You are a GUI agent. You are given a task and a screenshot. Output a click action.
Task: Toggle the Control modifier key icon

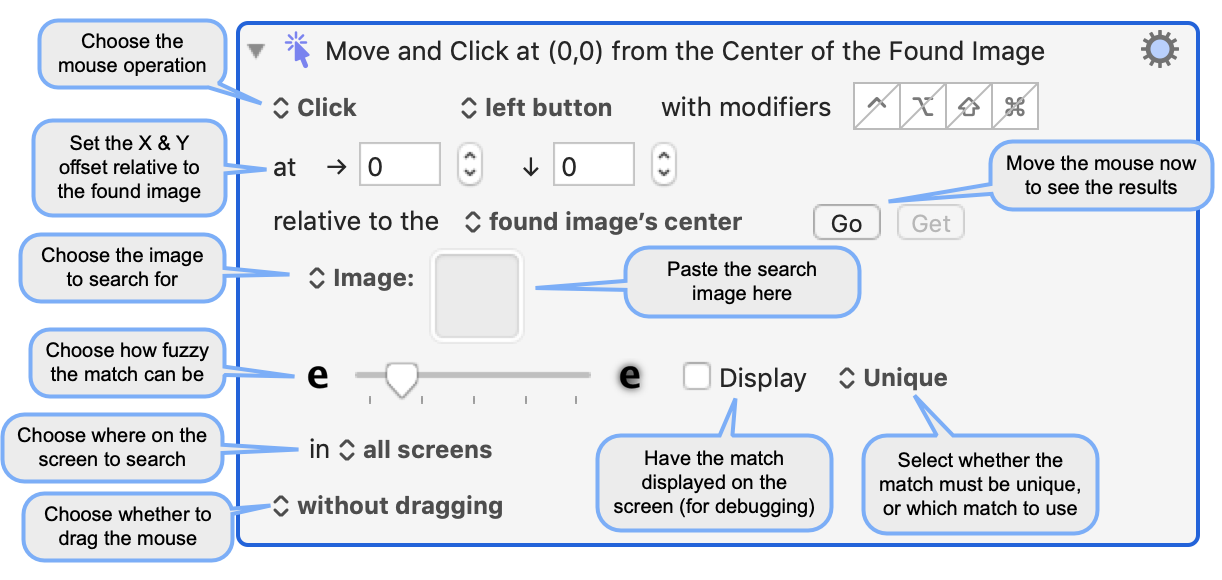pos(876,107)
